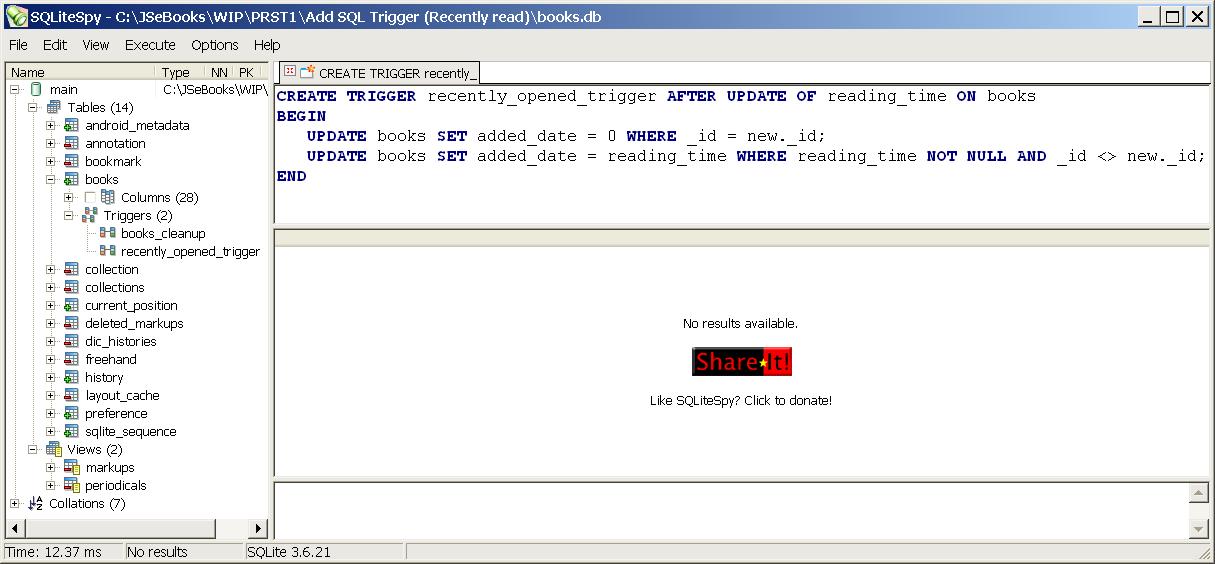Click the bottom pane's scroll up arrow
The height and width of the screenshot is (564, 1215).
click(1199, 493)
